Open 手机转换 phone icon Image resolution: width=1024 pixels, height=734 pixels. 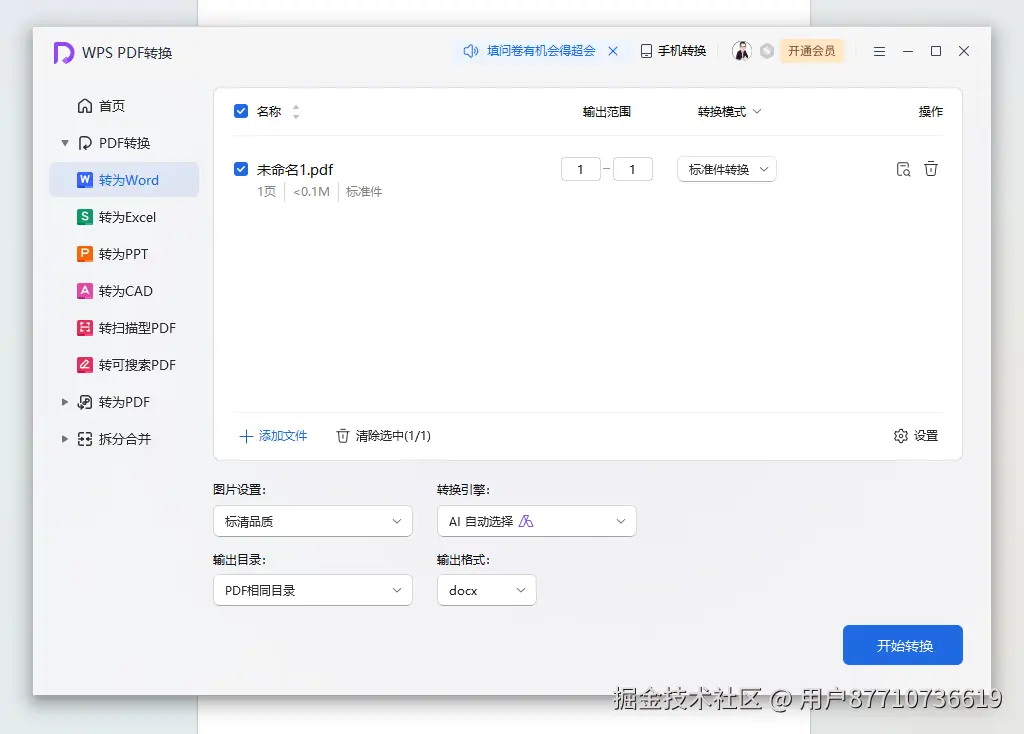[x=646, y=51]
